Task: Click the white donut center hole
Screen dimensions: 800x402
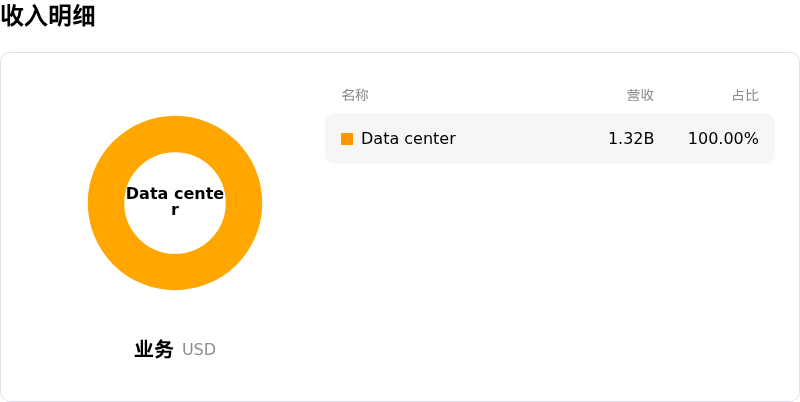Action: point(175,235)
